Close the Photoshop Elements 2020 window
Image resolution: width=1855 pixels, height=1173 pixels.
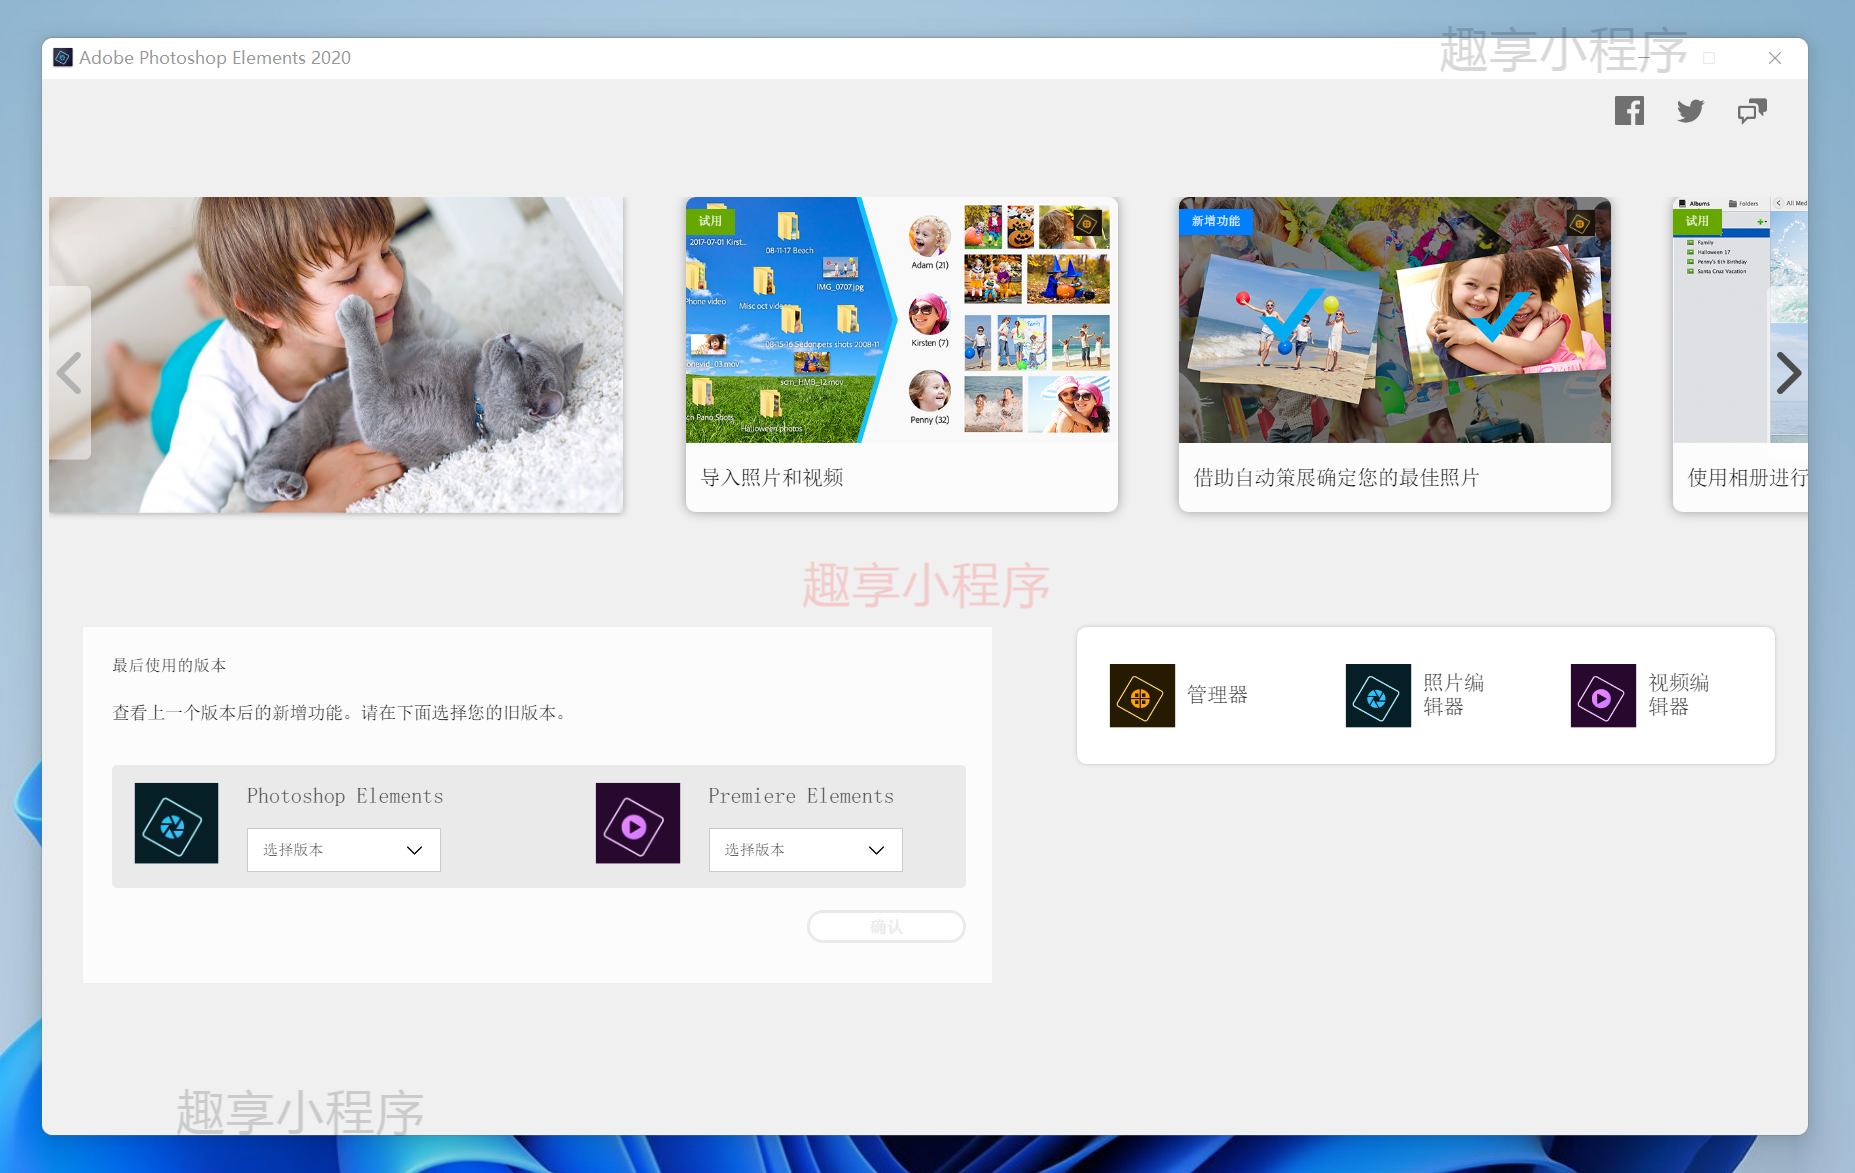[1775, 58]
